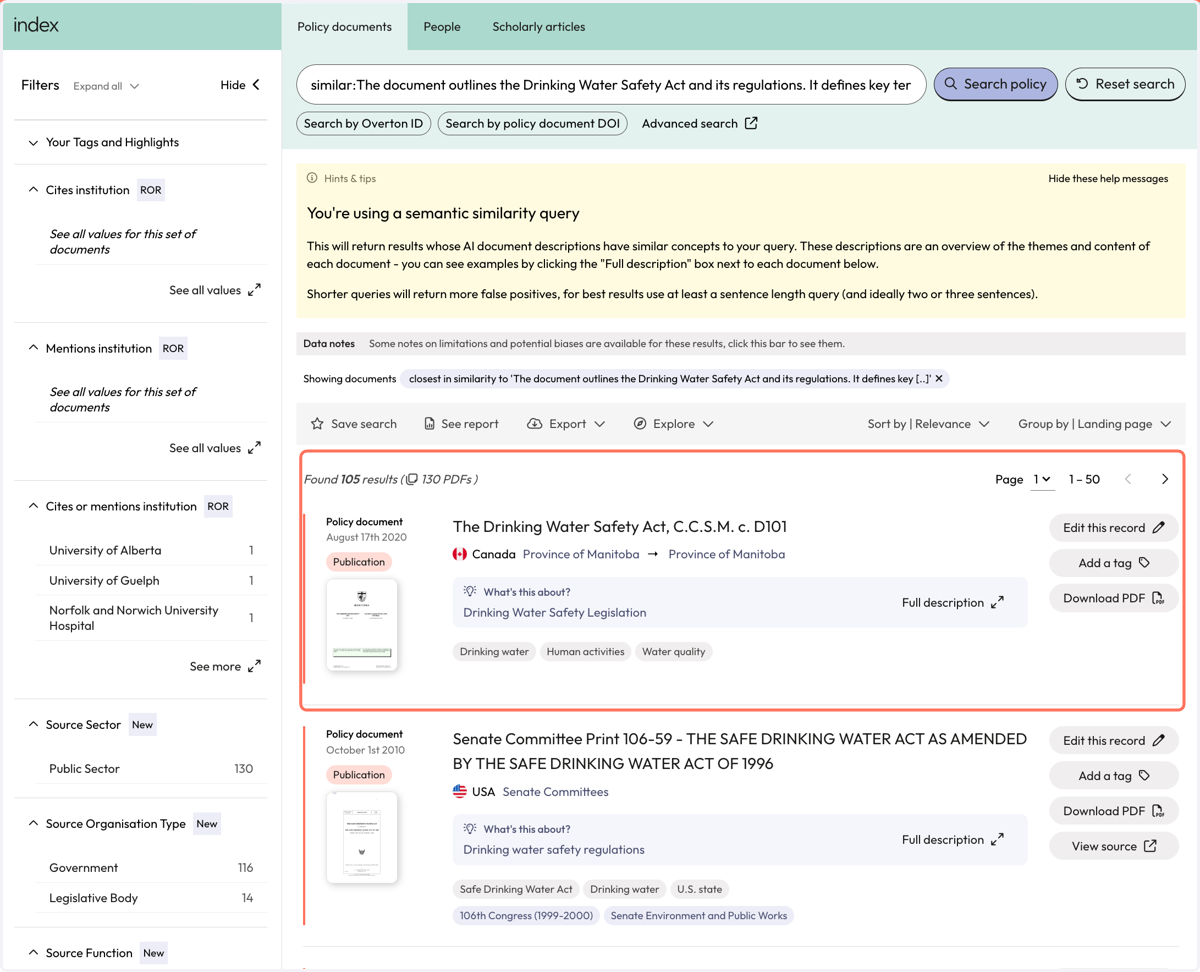Open the Page number selector
1200x972 pixels.
coord(1042,480)
